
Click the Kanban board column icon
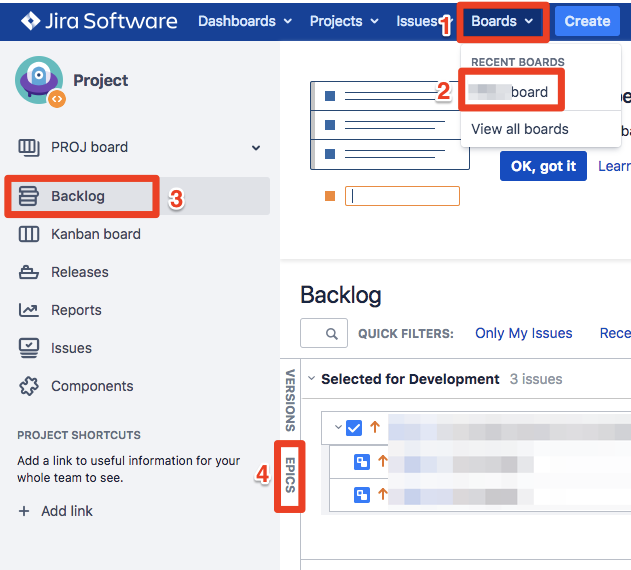29,234
